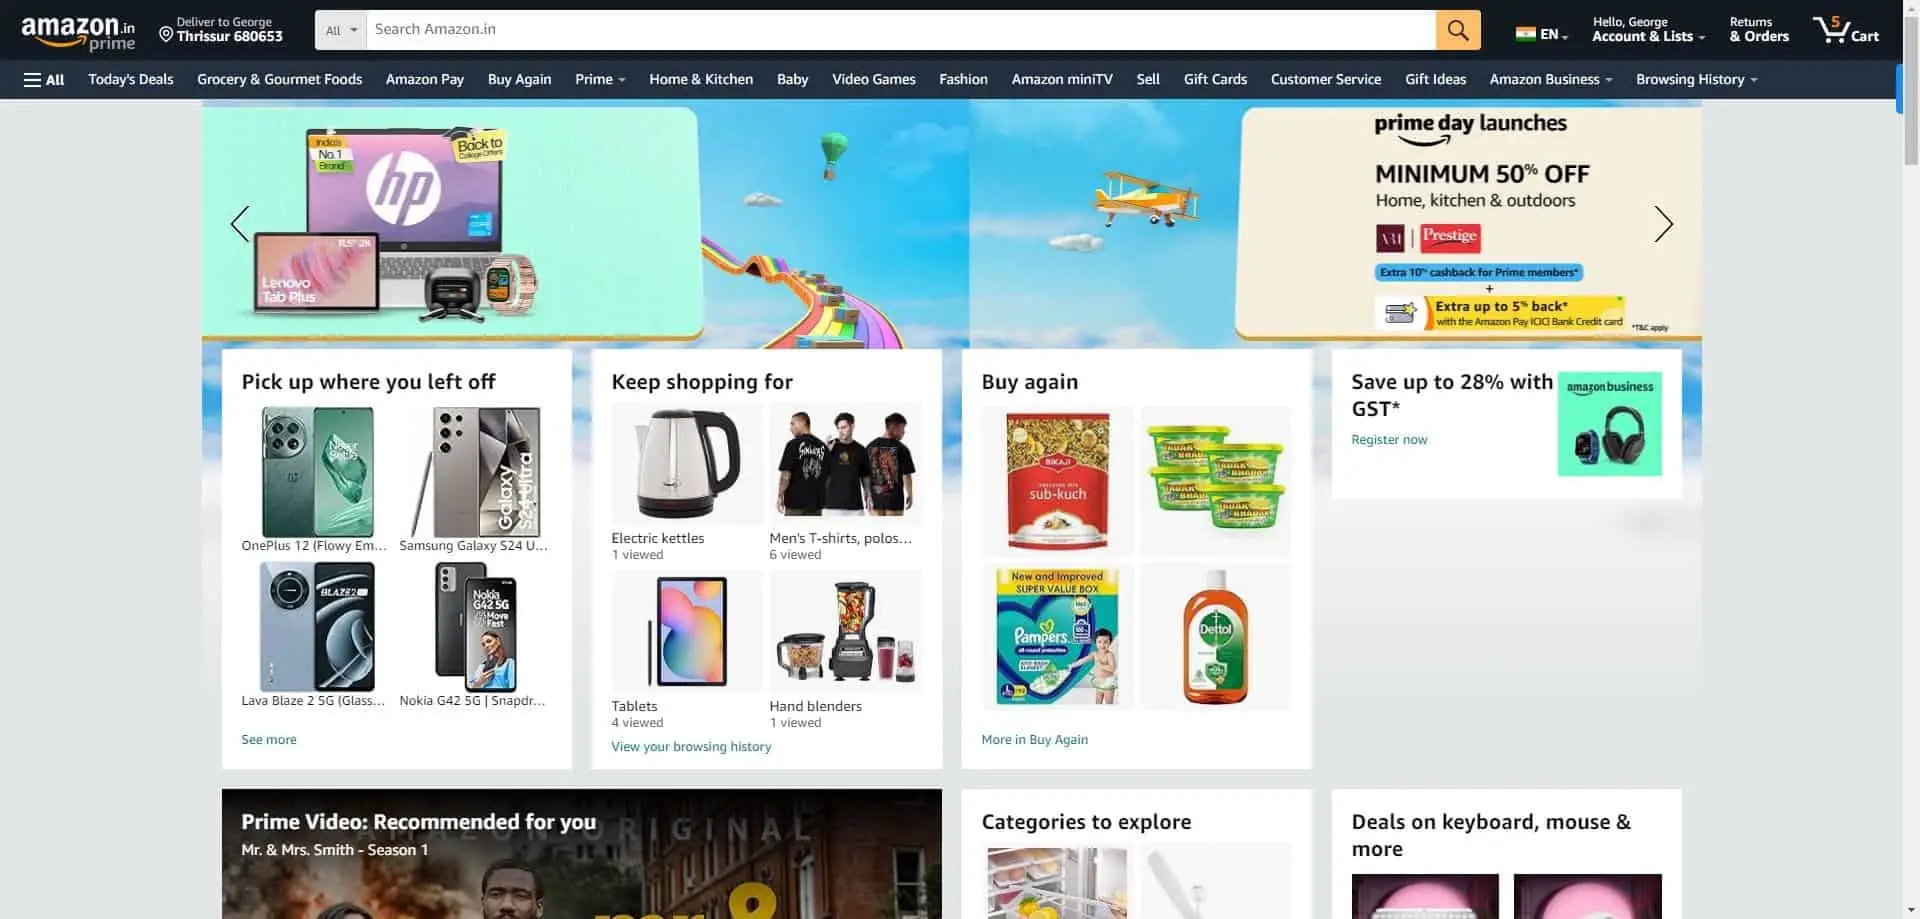This screenshot has height=919, width=1920.
Task: Click Register now link
Action: point(1389,440)
